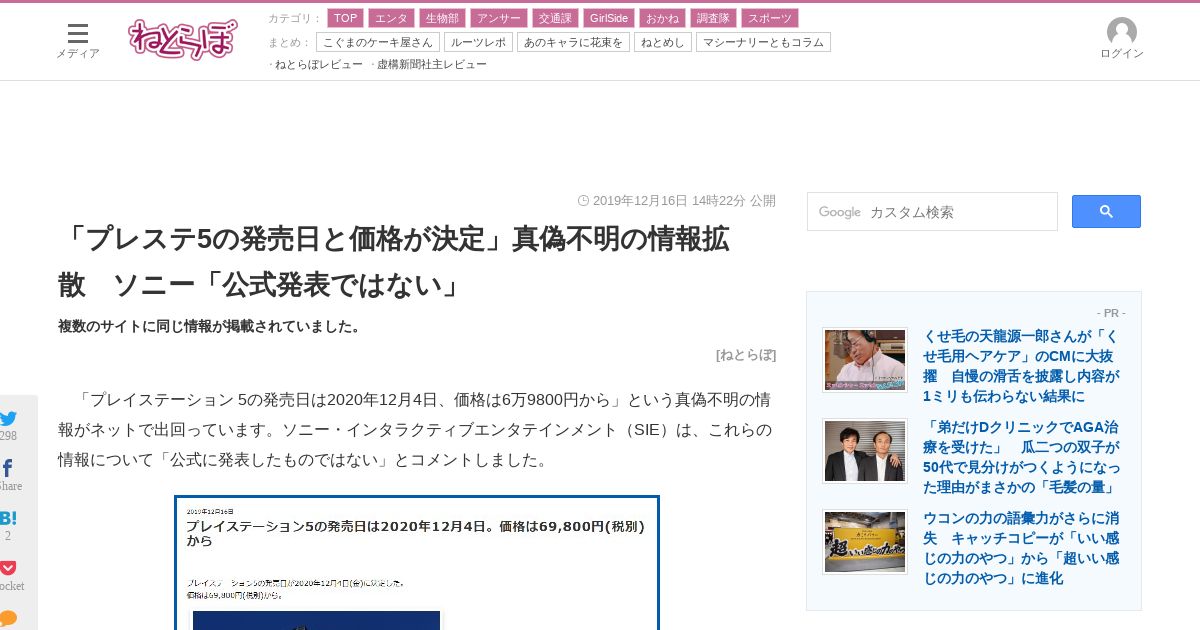
Task: Select the TOP category tab
Action: 345,18
